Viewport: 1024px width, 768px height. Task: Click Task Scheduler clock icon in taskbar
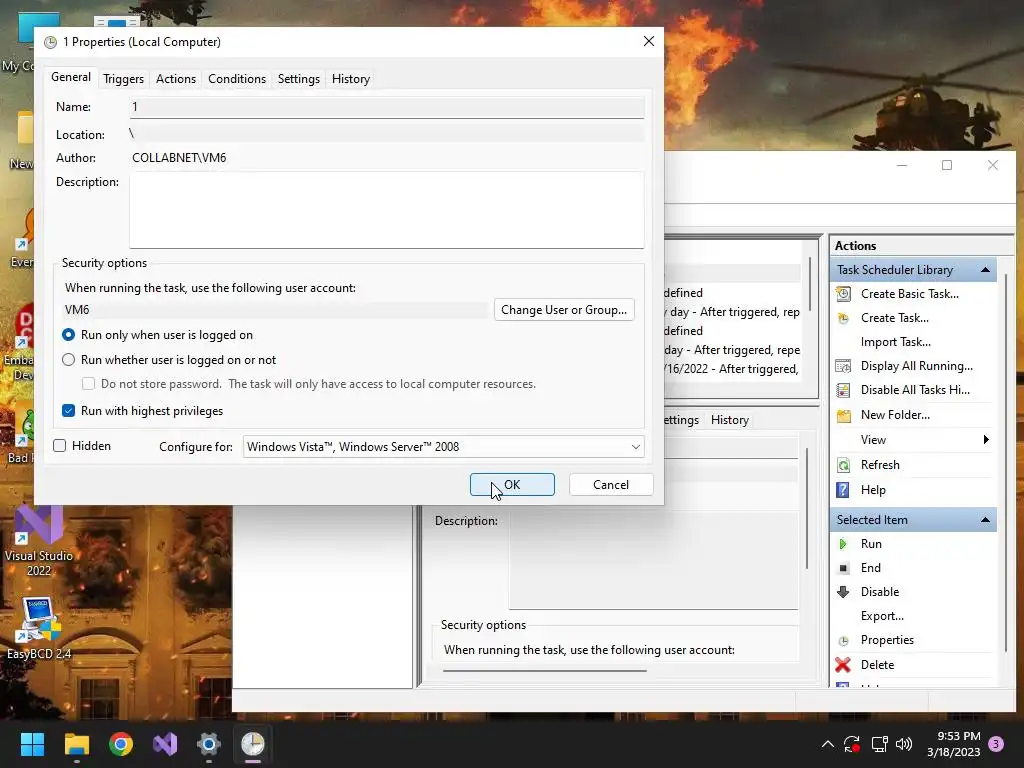coord(253,744)
